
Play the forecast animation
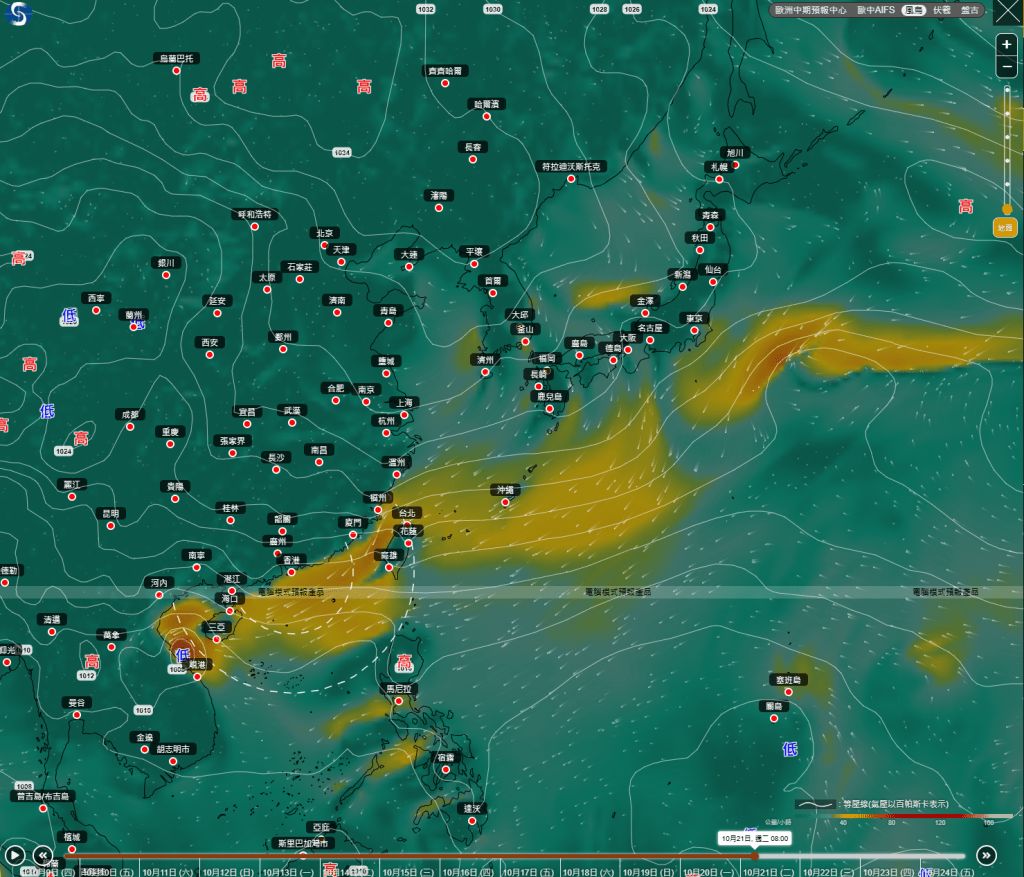tap(15, 855)
